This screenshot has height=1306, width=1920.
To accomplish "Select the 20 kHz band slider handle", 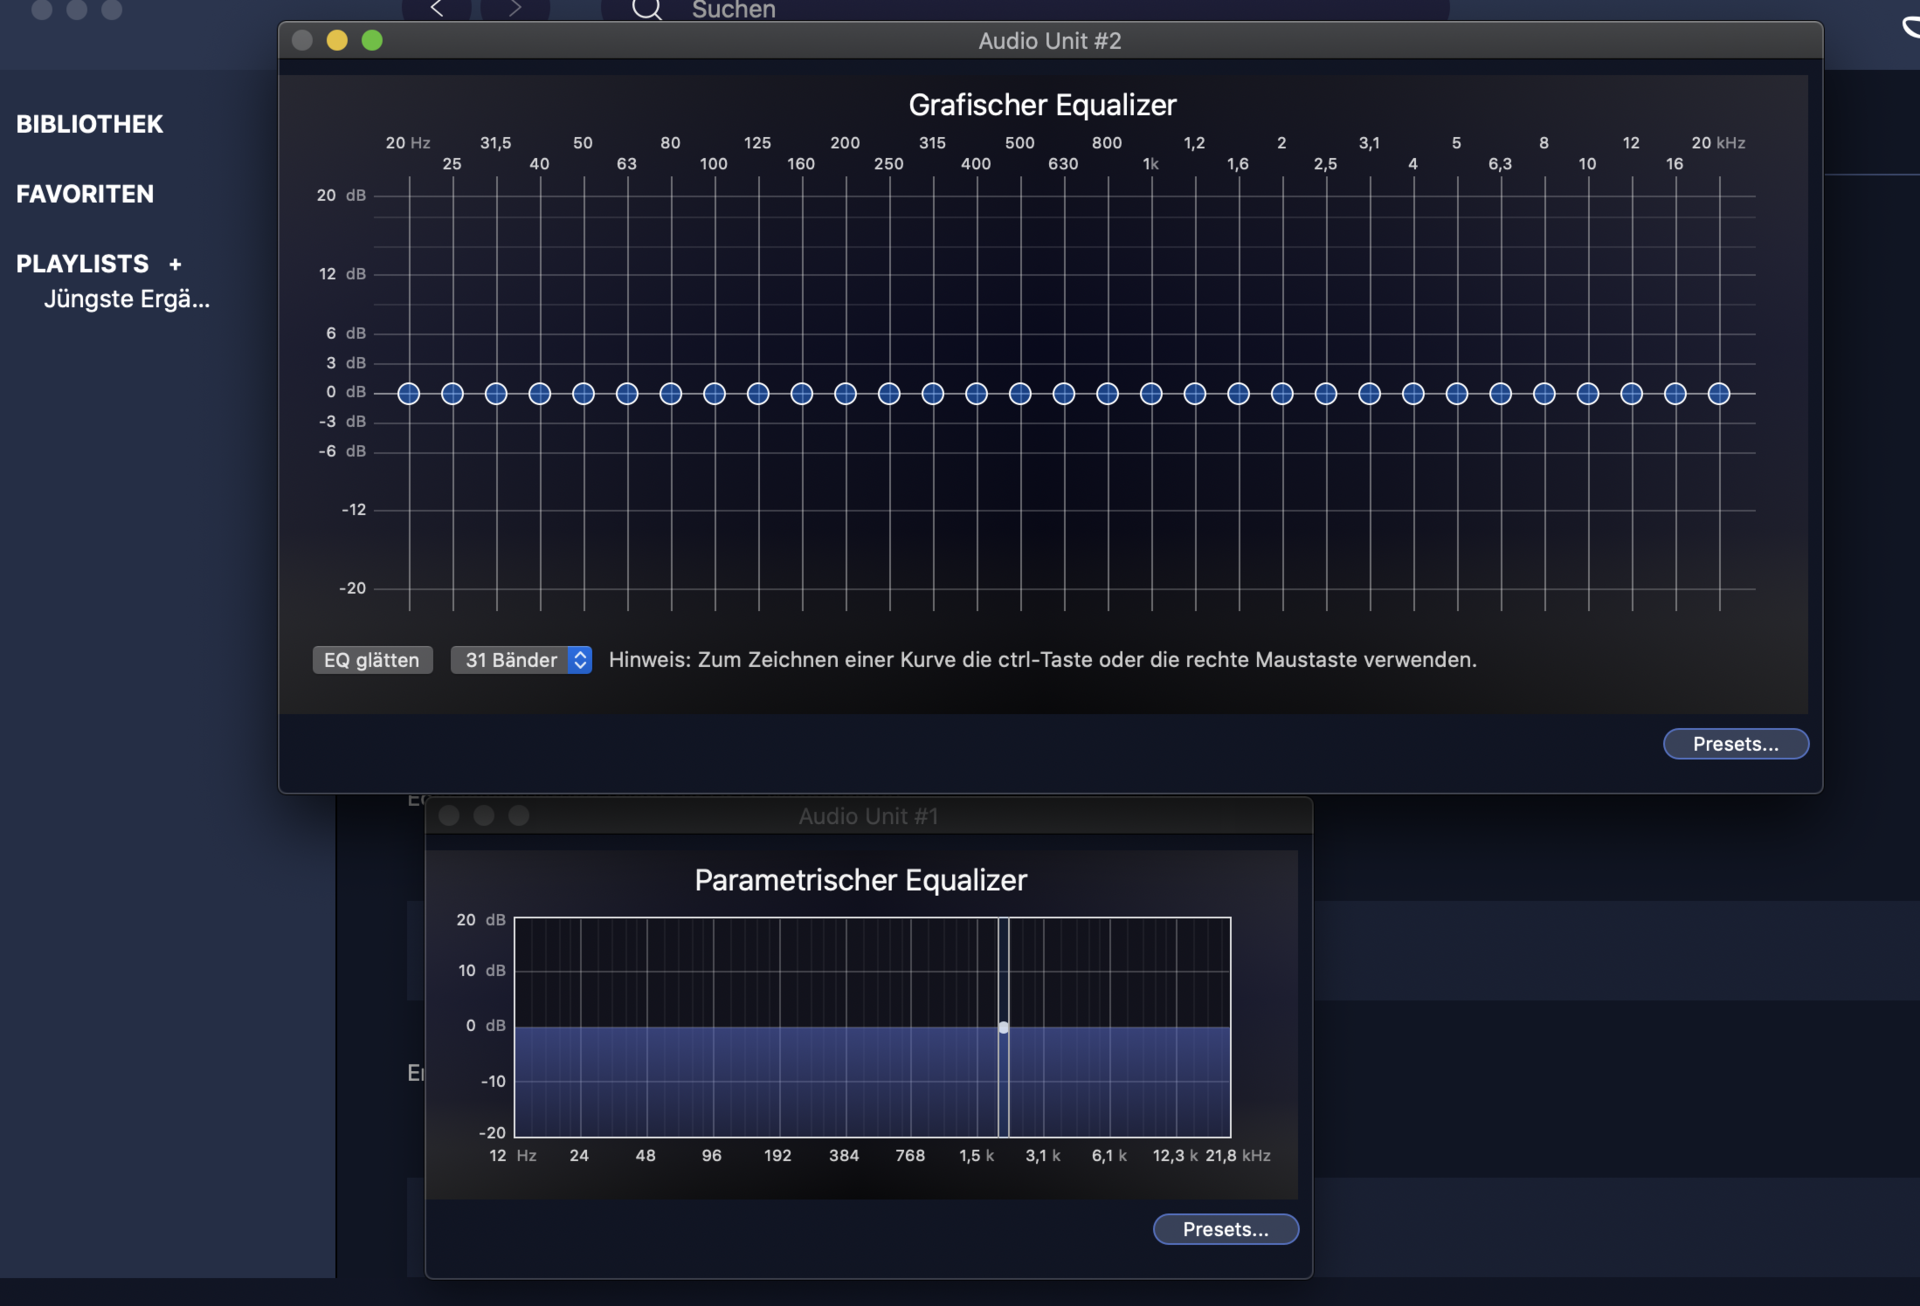I will pyautogui.click(x=1719, y=394).
